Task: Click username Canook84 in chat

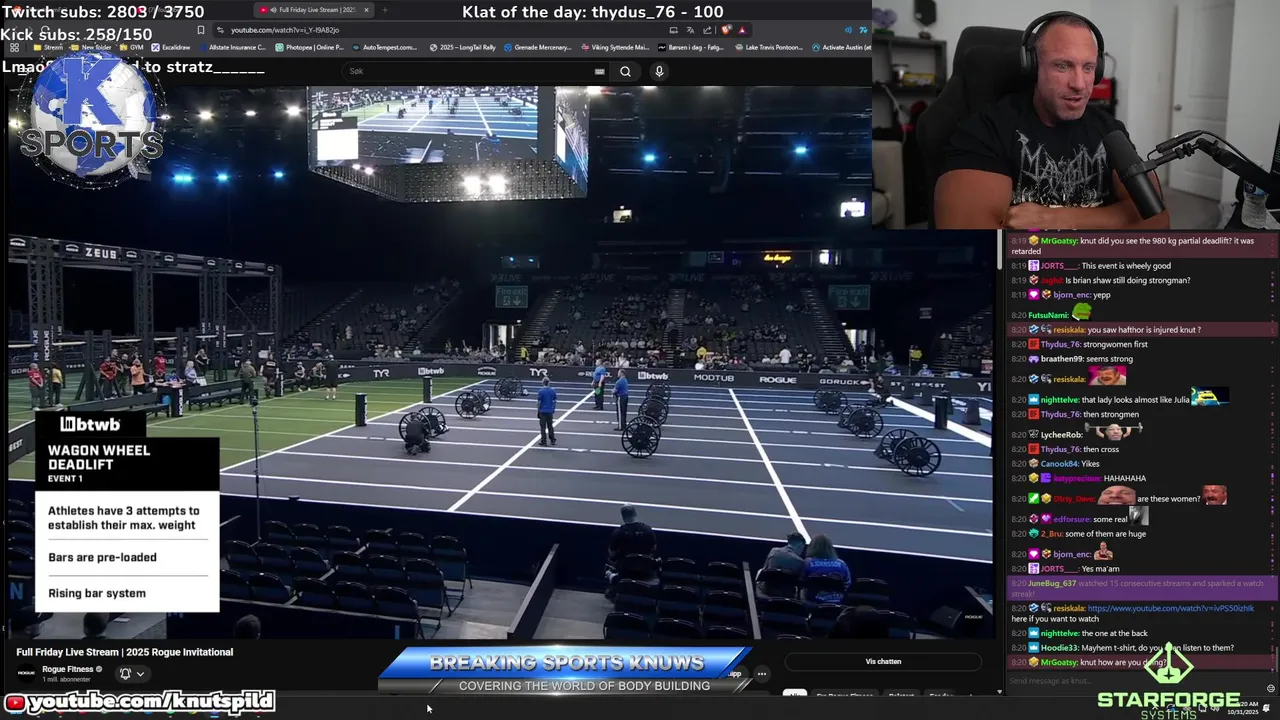Action: 1061,464
